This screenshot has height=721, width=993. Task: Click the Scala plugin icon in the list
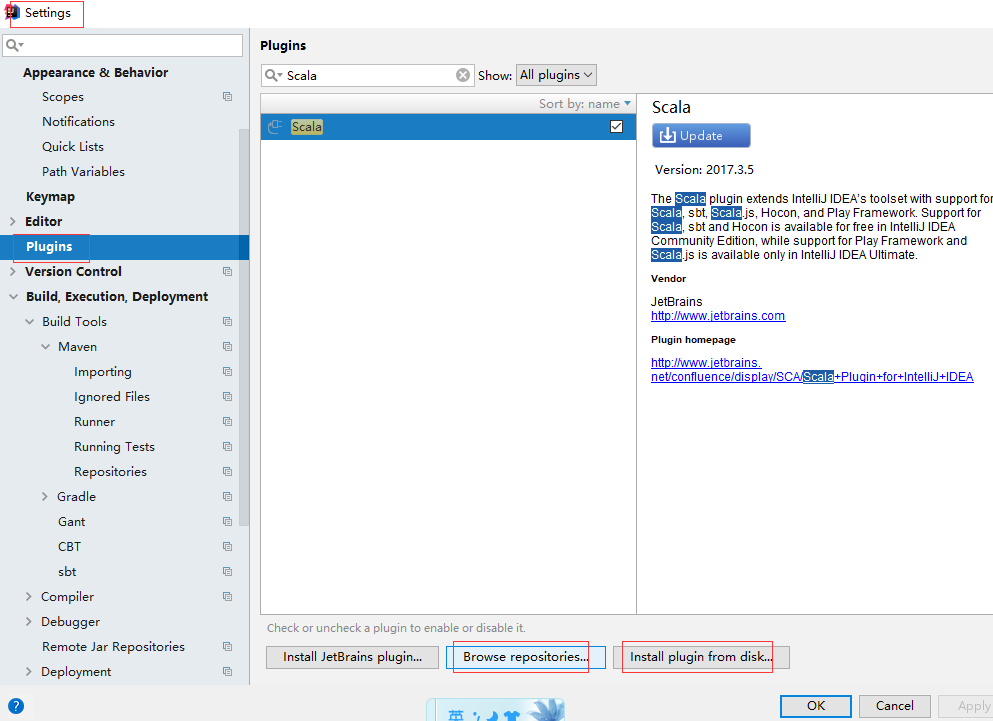[275, 127]
